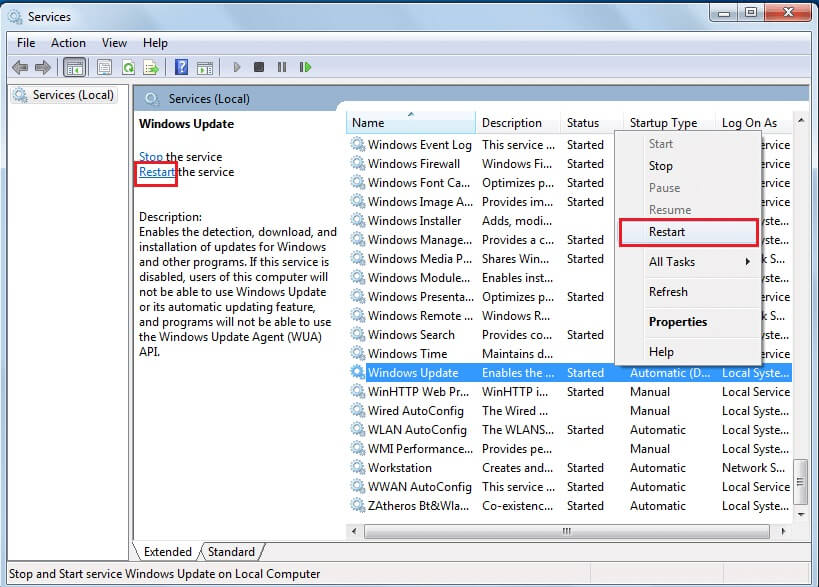Click the Pause Service toolbar icon
The height and width of the screenshot is (587, 819).
[x=282, y=67]
